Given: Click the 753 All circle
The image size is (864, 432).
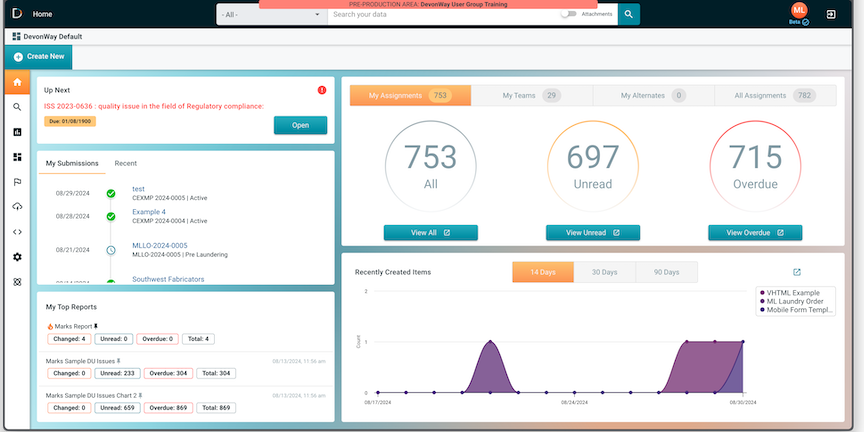Looking at the screenshot, I should 431,166.
